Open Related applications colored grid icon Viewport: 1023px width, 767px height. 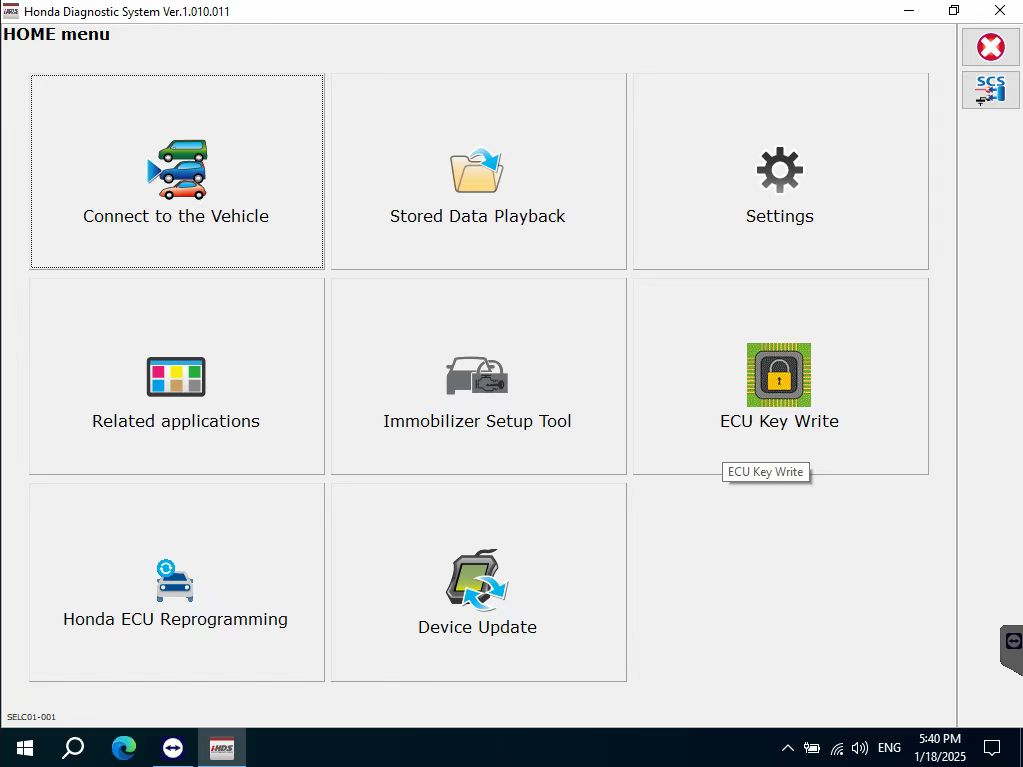(x=176, y=377)
